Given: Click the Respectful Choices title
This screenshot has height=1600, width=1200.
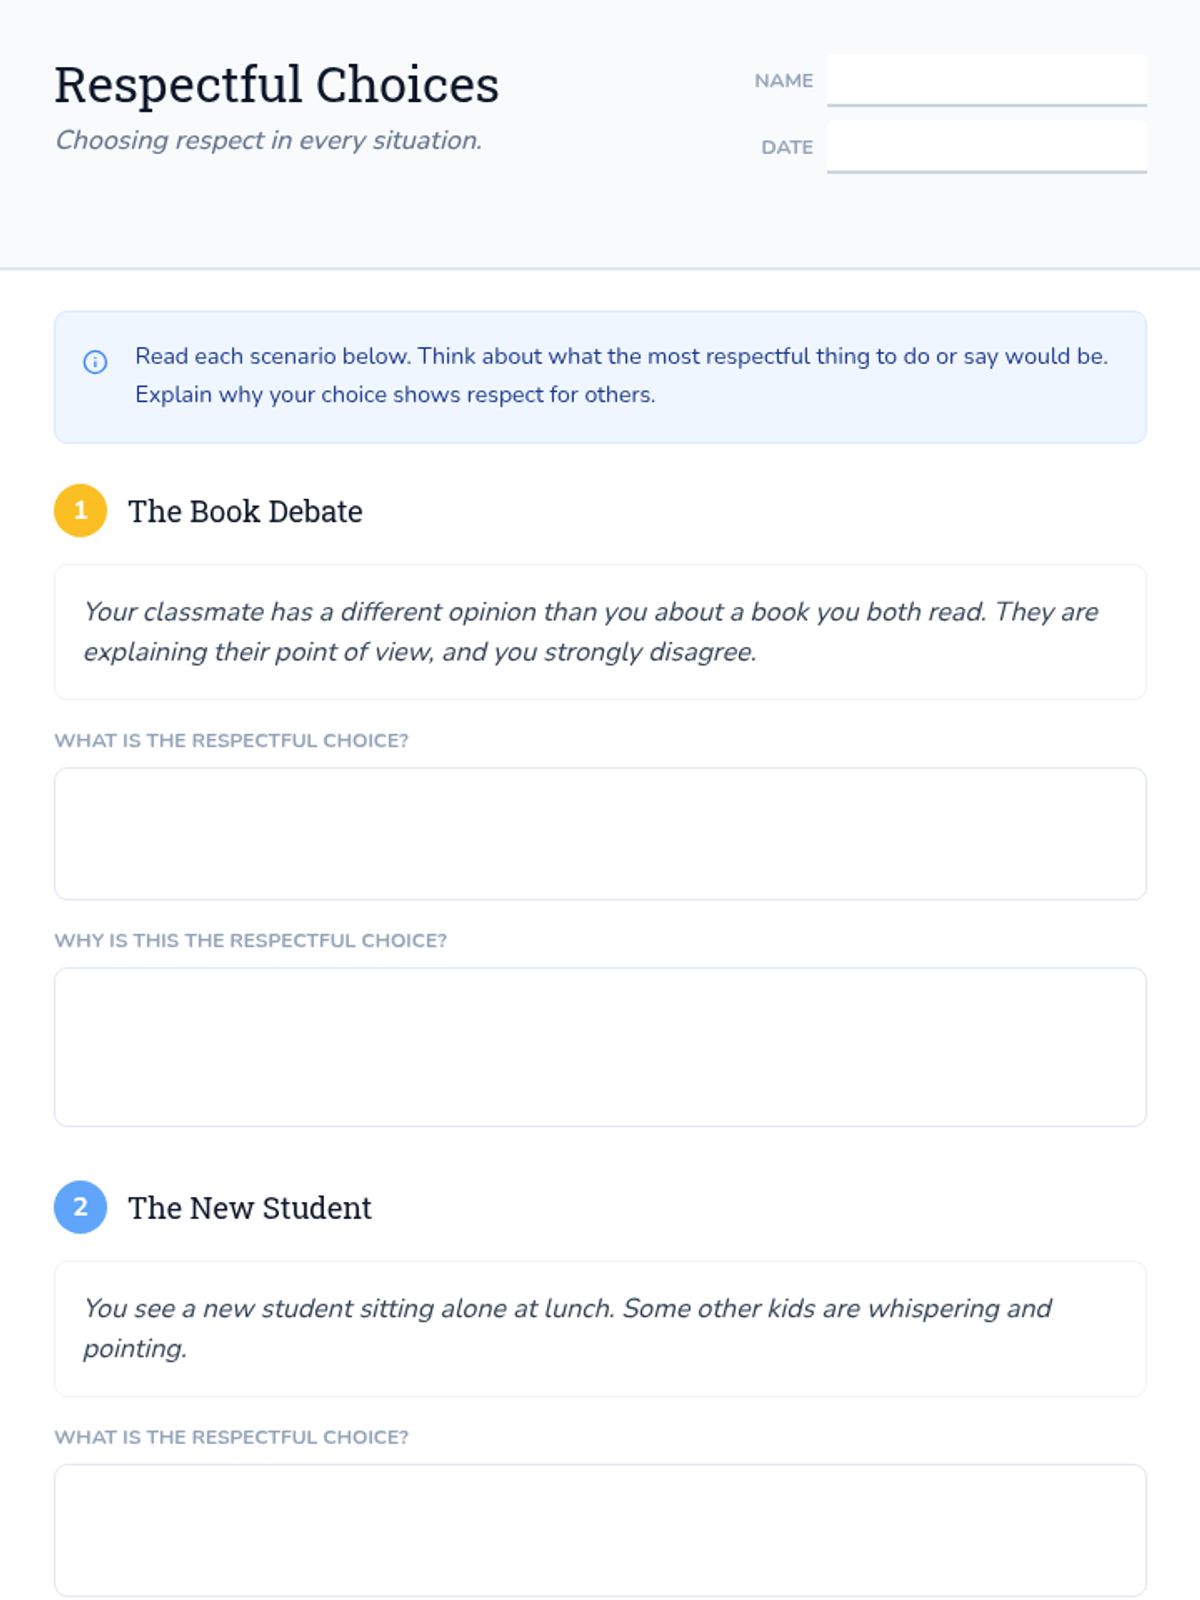Looking at the screenshot, I should (276, 85).
